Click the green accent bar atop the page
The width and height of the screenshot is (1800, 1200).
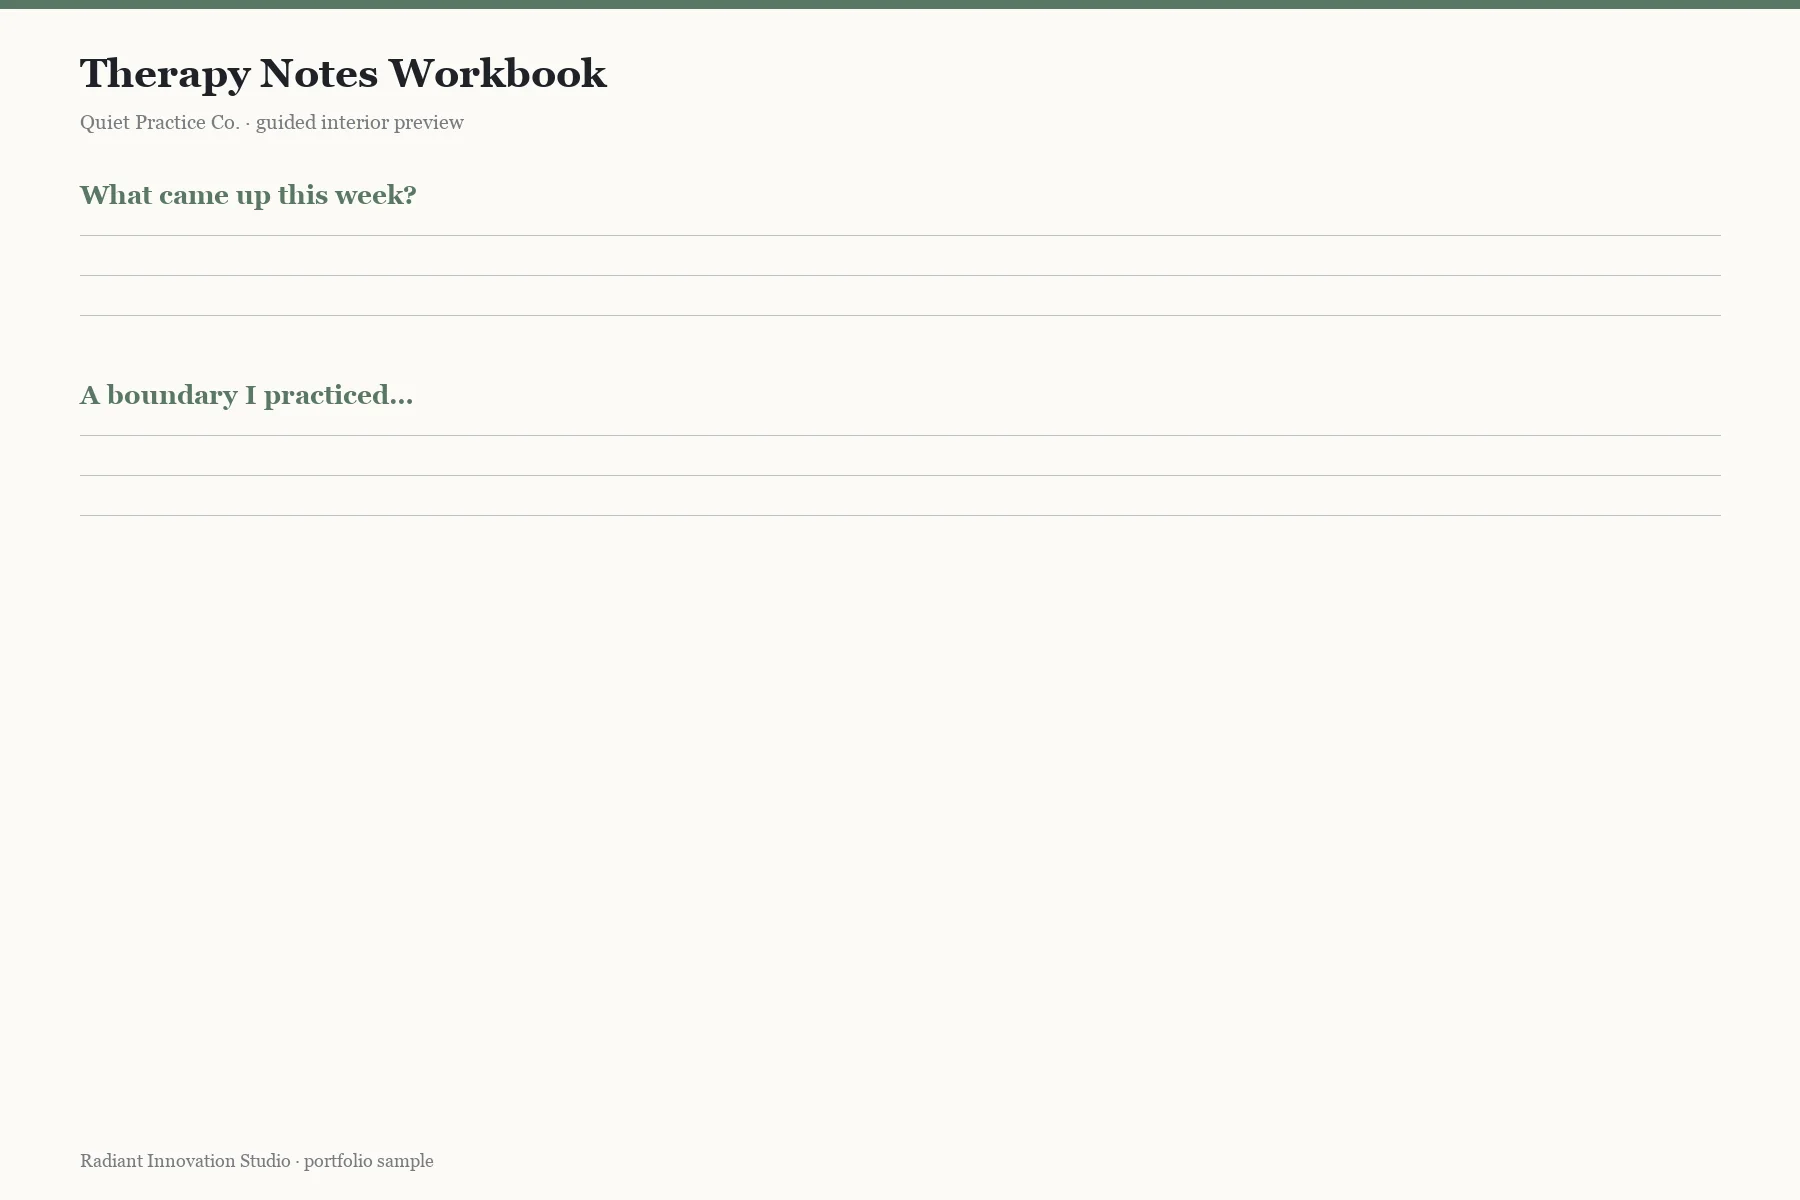pos(900,4)
